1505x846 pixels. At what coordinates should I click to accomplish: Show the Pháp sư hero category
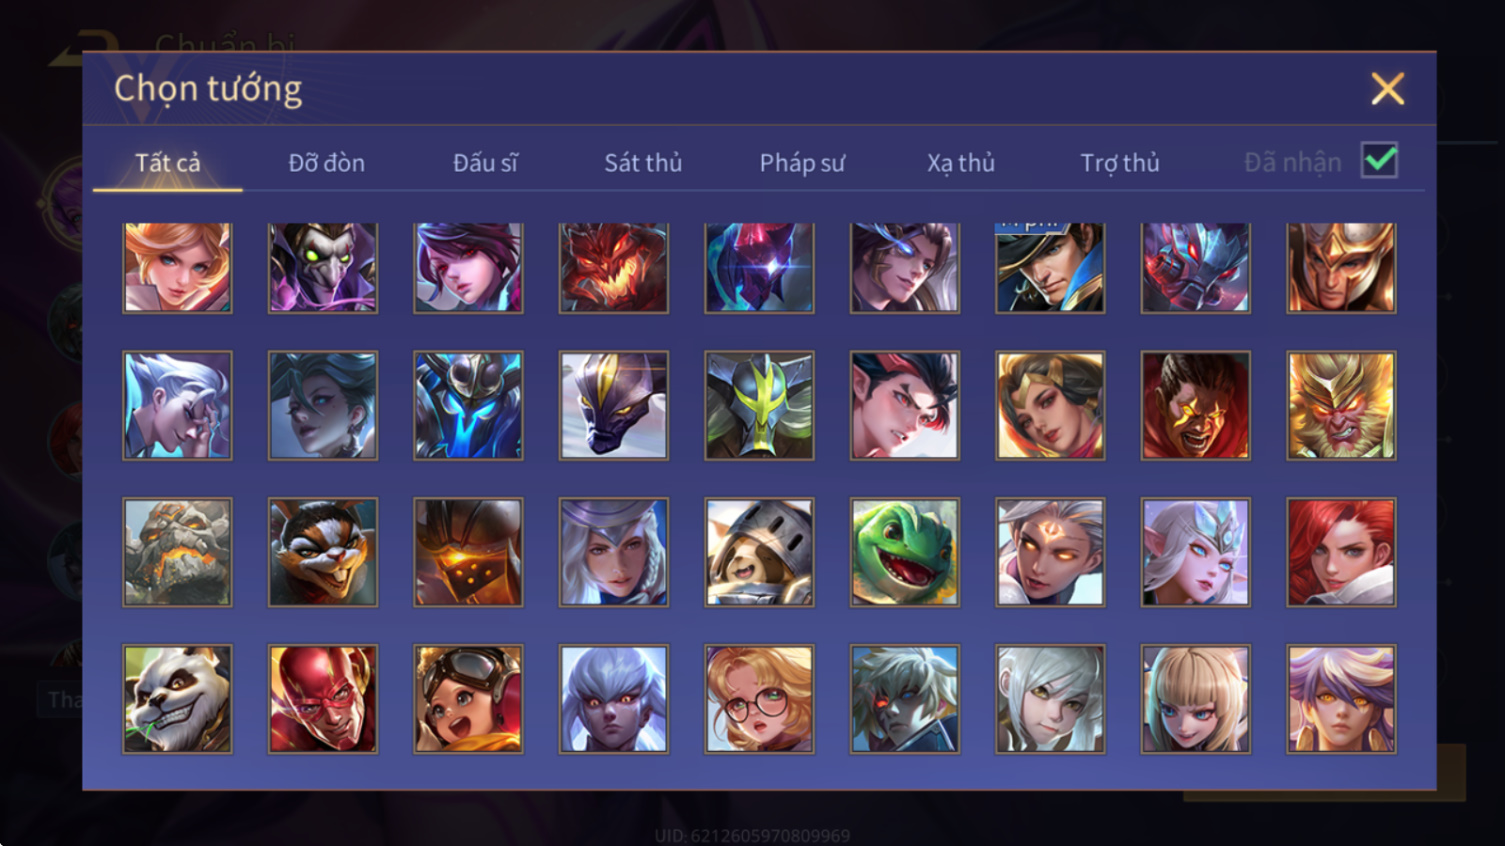click(802, 163)
